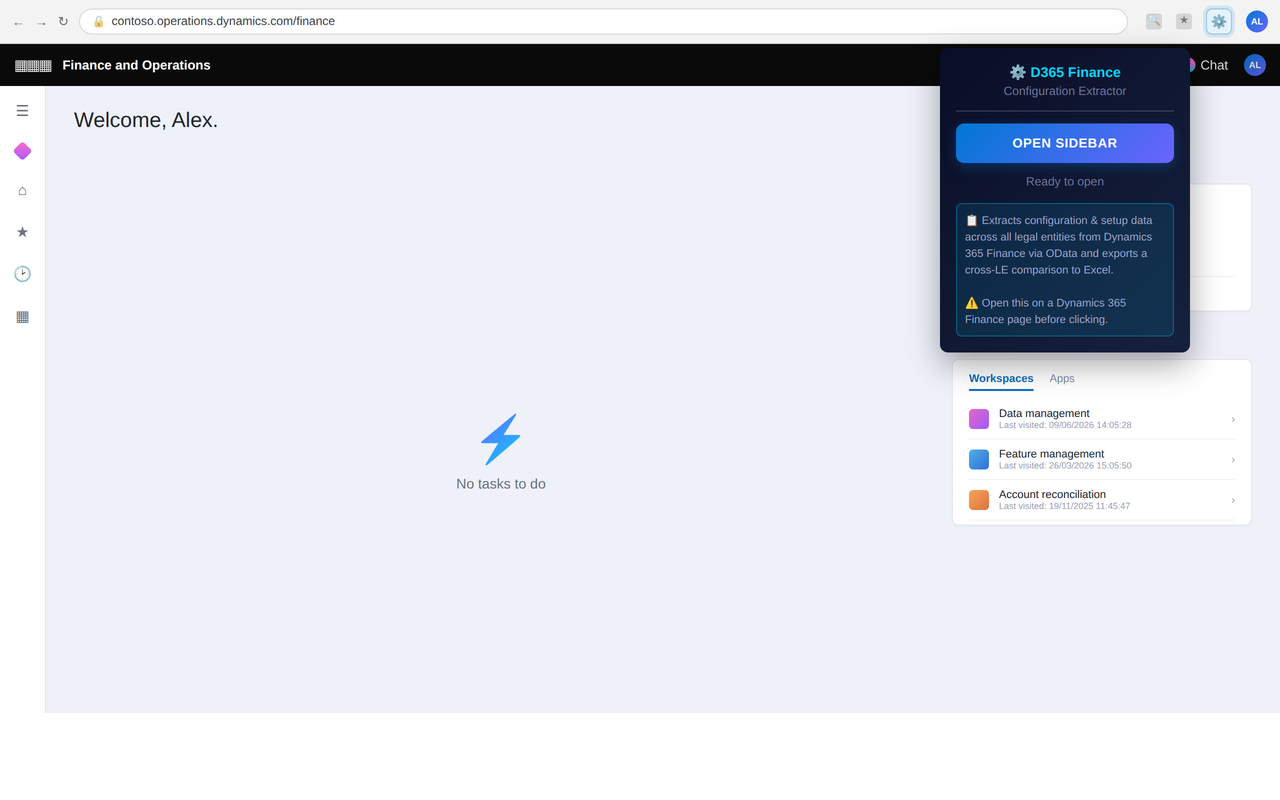Click the 'Ready to open' status text

(x=1065, y=181)
